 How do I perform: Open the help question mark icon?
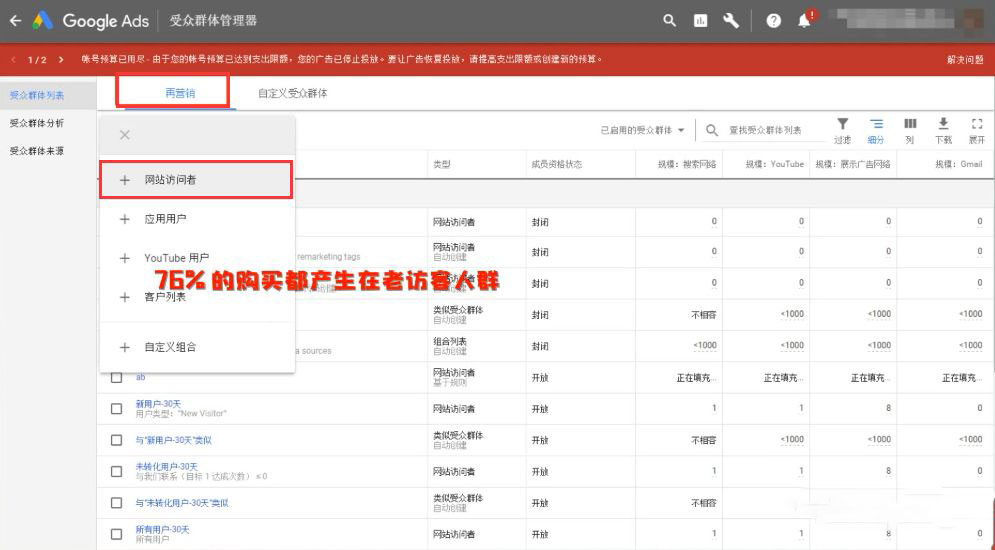coord(773,20)
